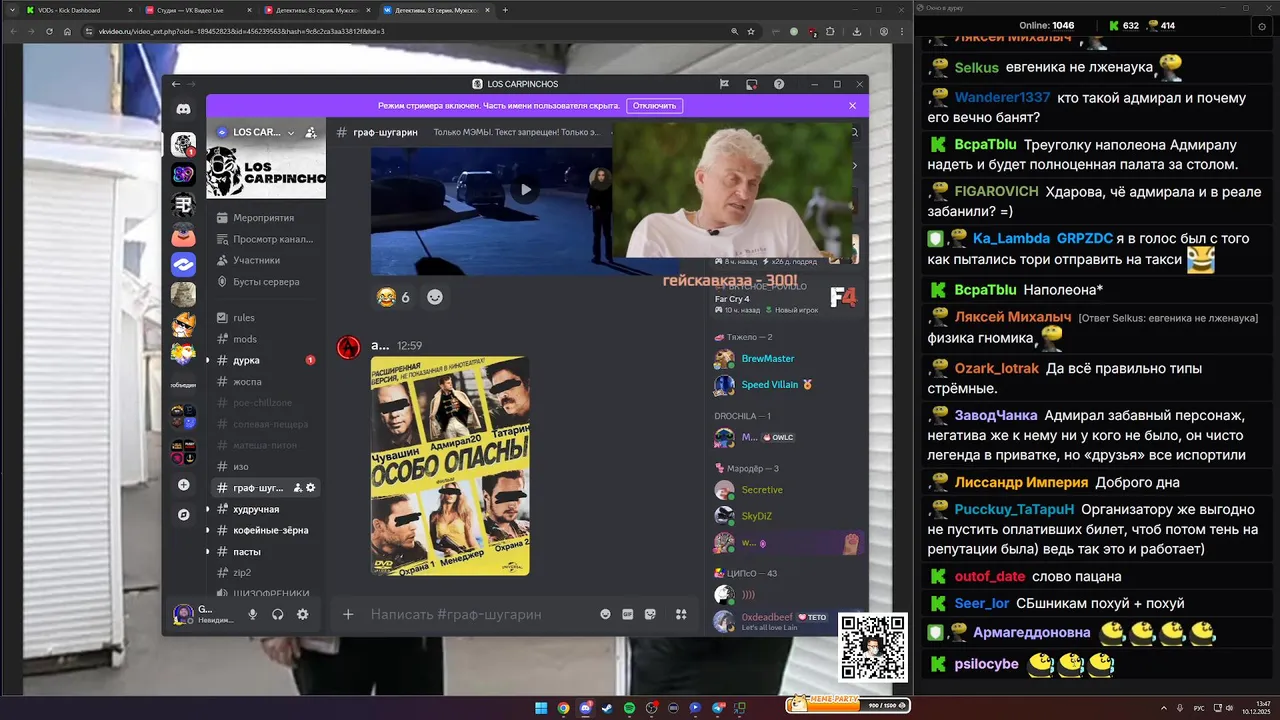Open chat settings gear in chat window

click(1262, 26)
